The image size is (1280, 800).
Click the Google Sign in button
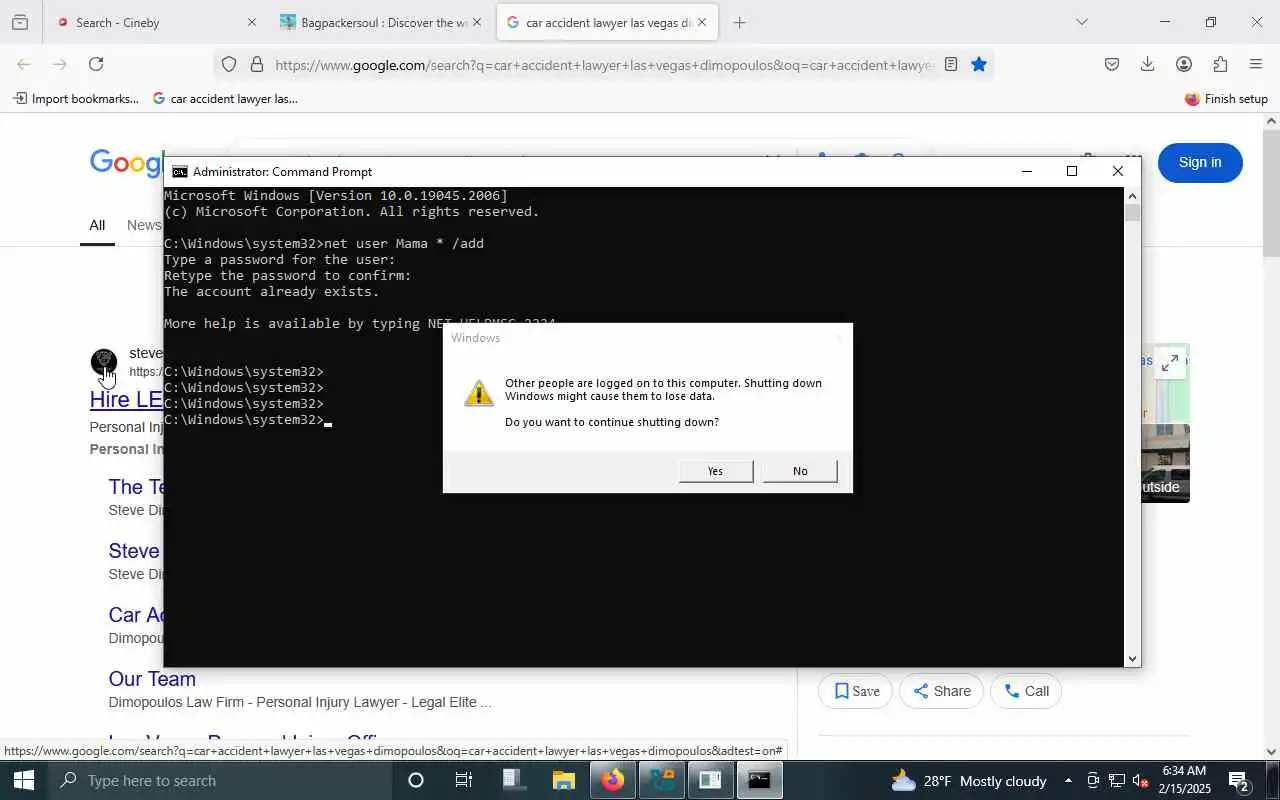point(1200,162)
